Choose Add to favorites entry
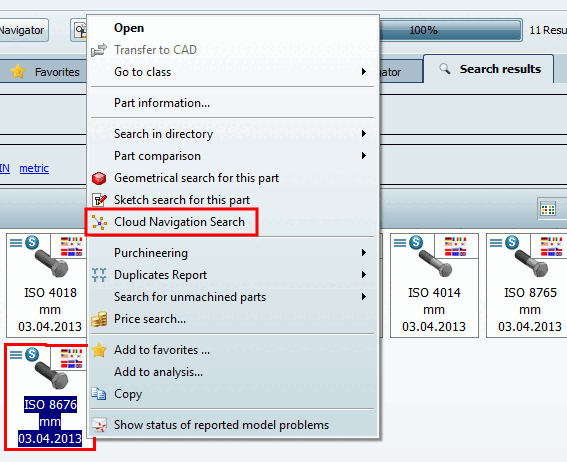567x462 pixels. tap(232, 350)
